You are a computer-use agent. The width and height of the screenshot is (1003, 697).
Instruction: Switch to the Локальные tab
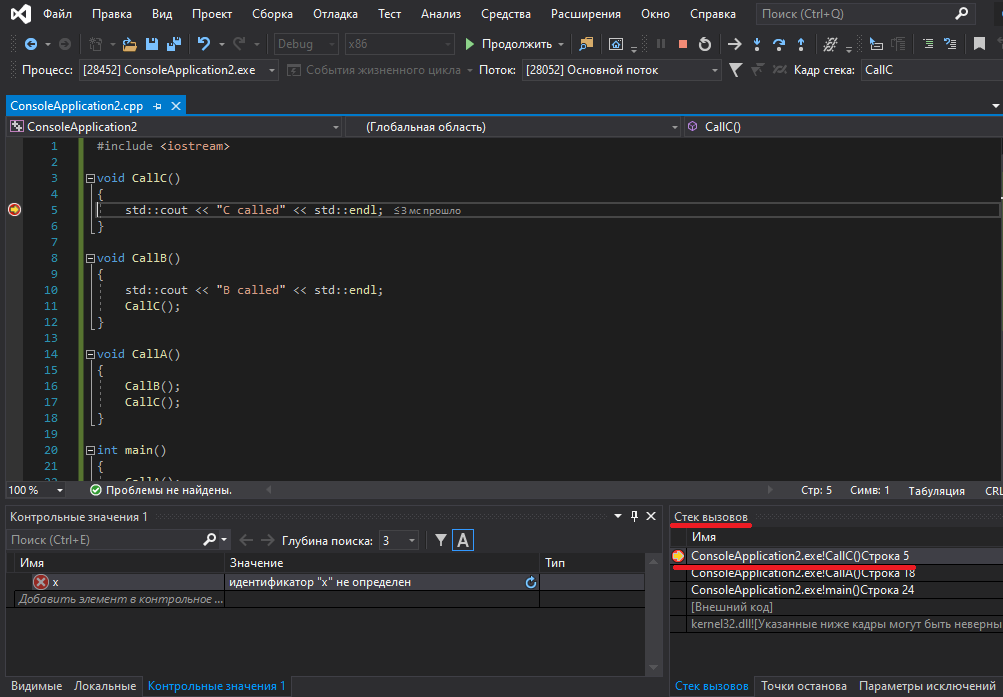pos(105,686)
